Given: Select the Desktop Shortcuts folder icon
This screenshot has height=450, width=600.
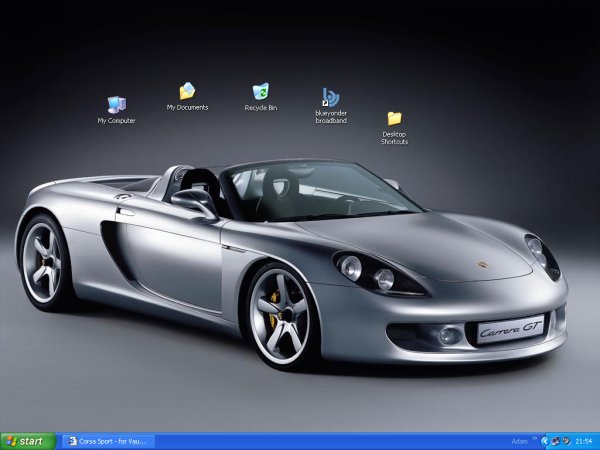Looking at the screenshot, I should 394,118.
